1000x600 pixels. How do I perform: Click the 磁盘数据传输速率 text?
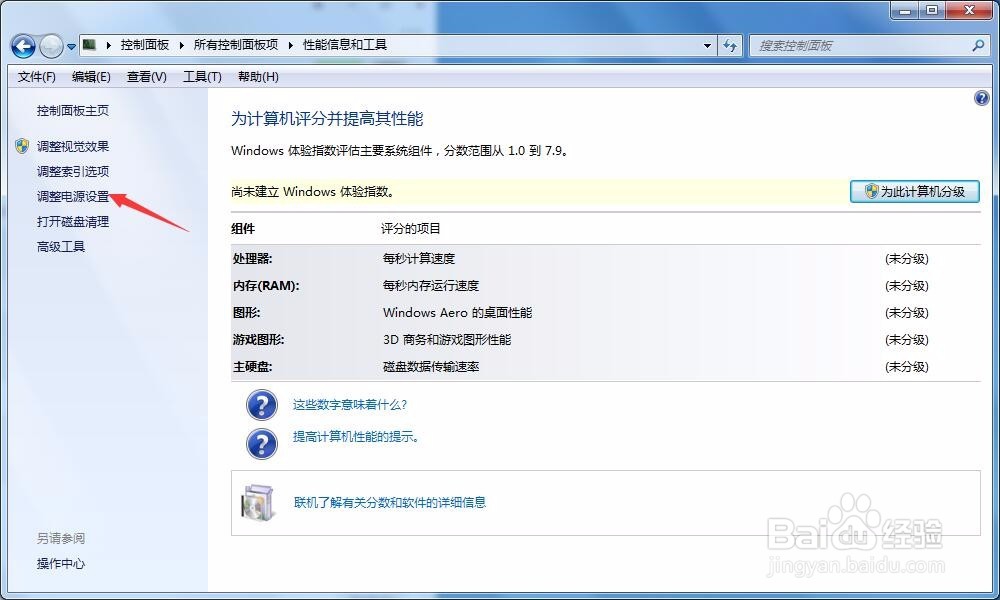click(x=430, y=367)
